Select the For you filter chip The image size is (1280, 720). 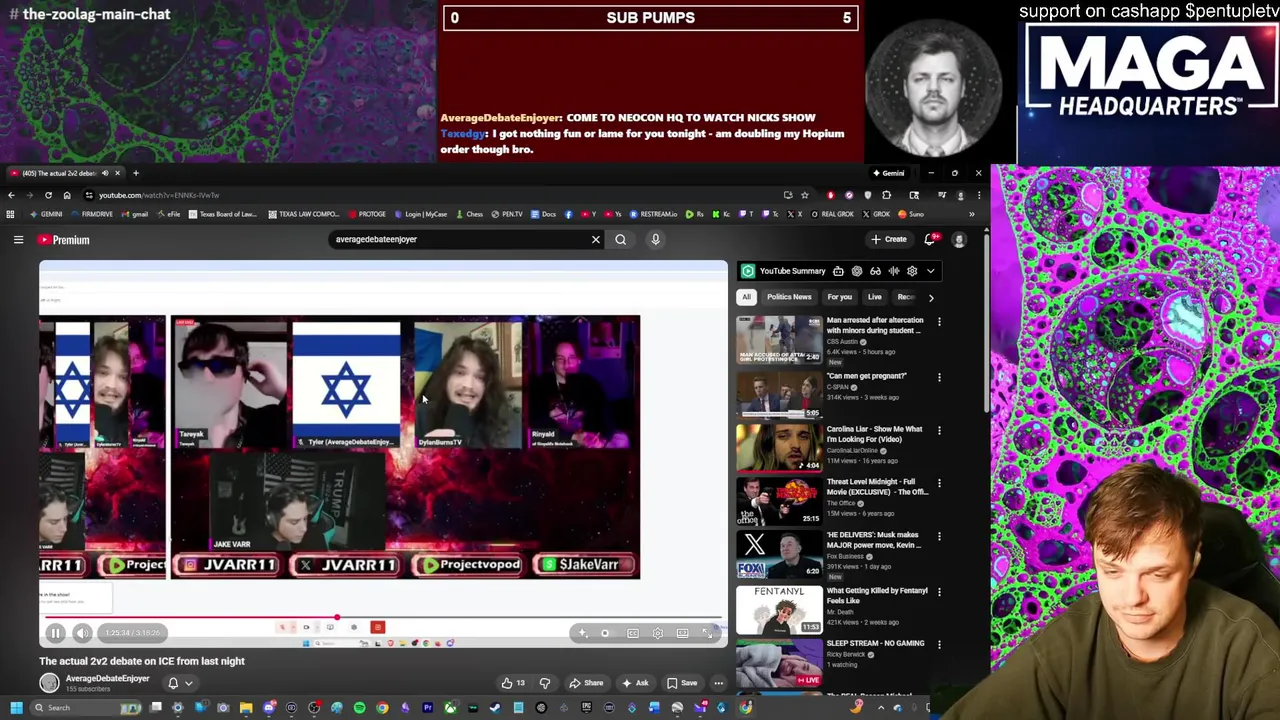click(x=839, y=297)
